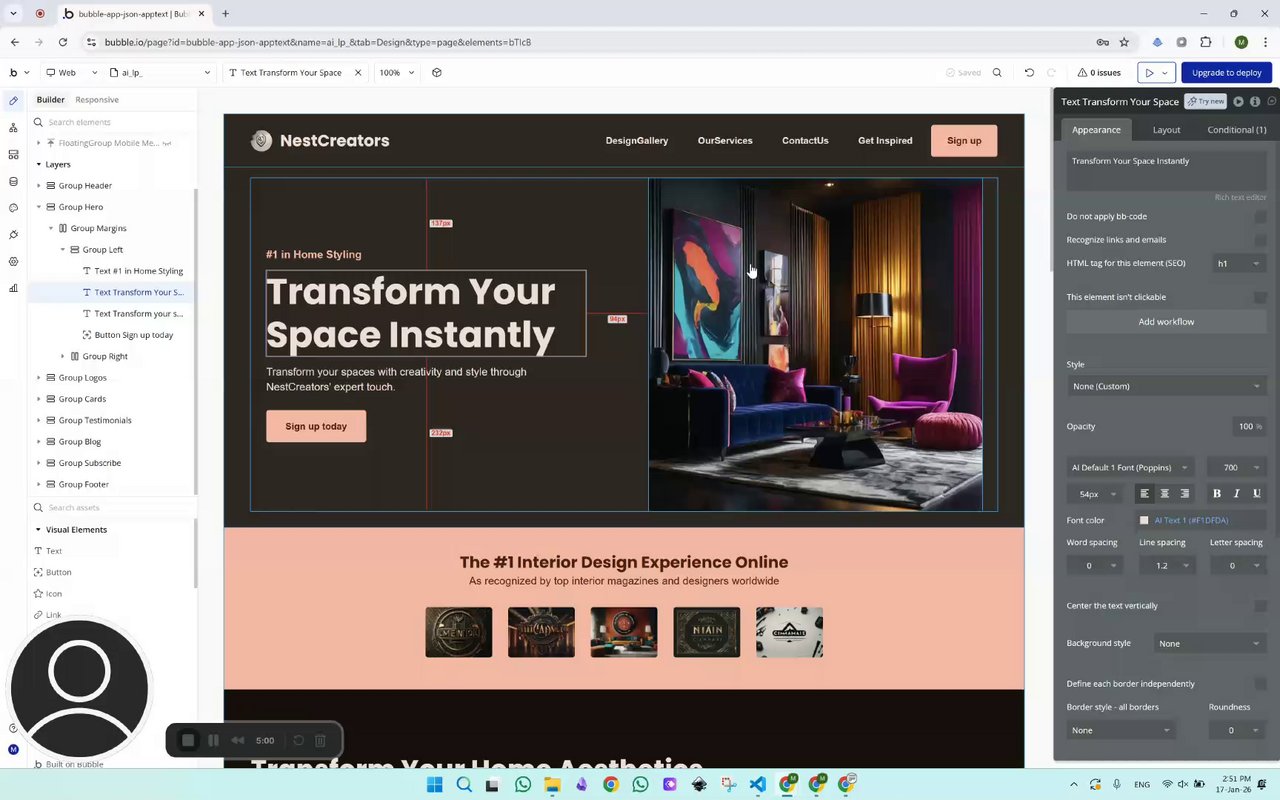Toggle 'Define each border independently' checkbox
1280x800 pixels.
1260,684
